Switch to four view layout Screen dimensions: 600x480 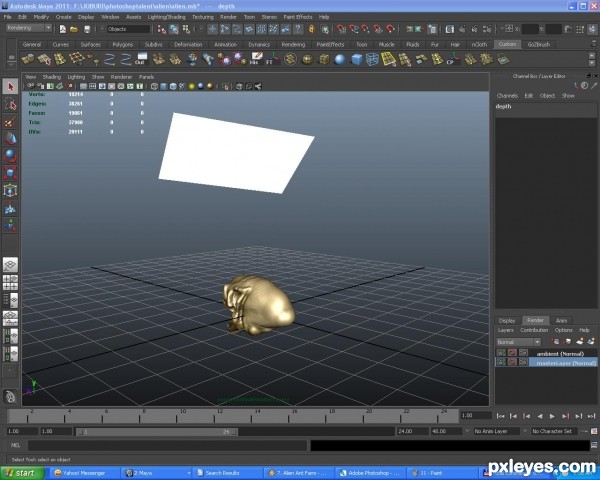coord(10,282)
